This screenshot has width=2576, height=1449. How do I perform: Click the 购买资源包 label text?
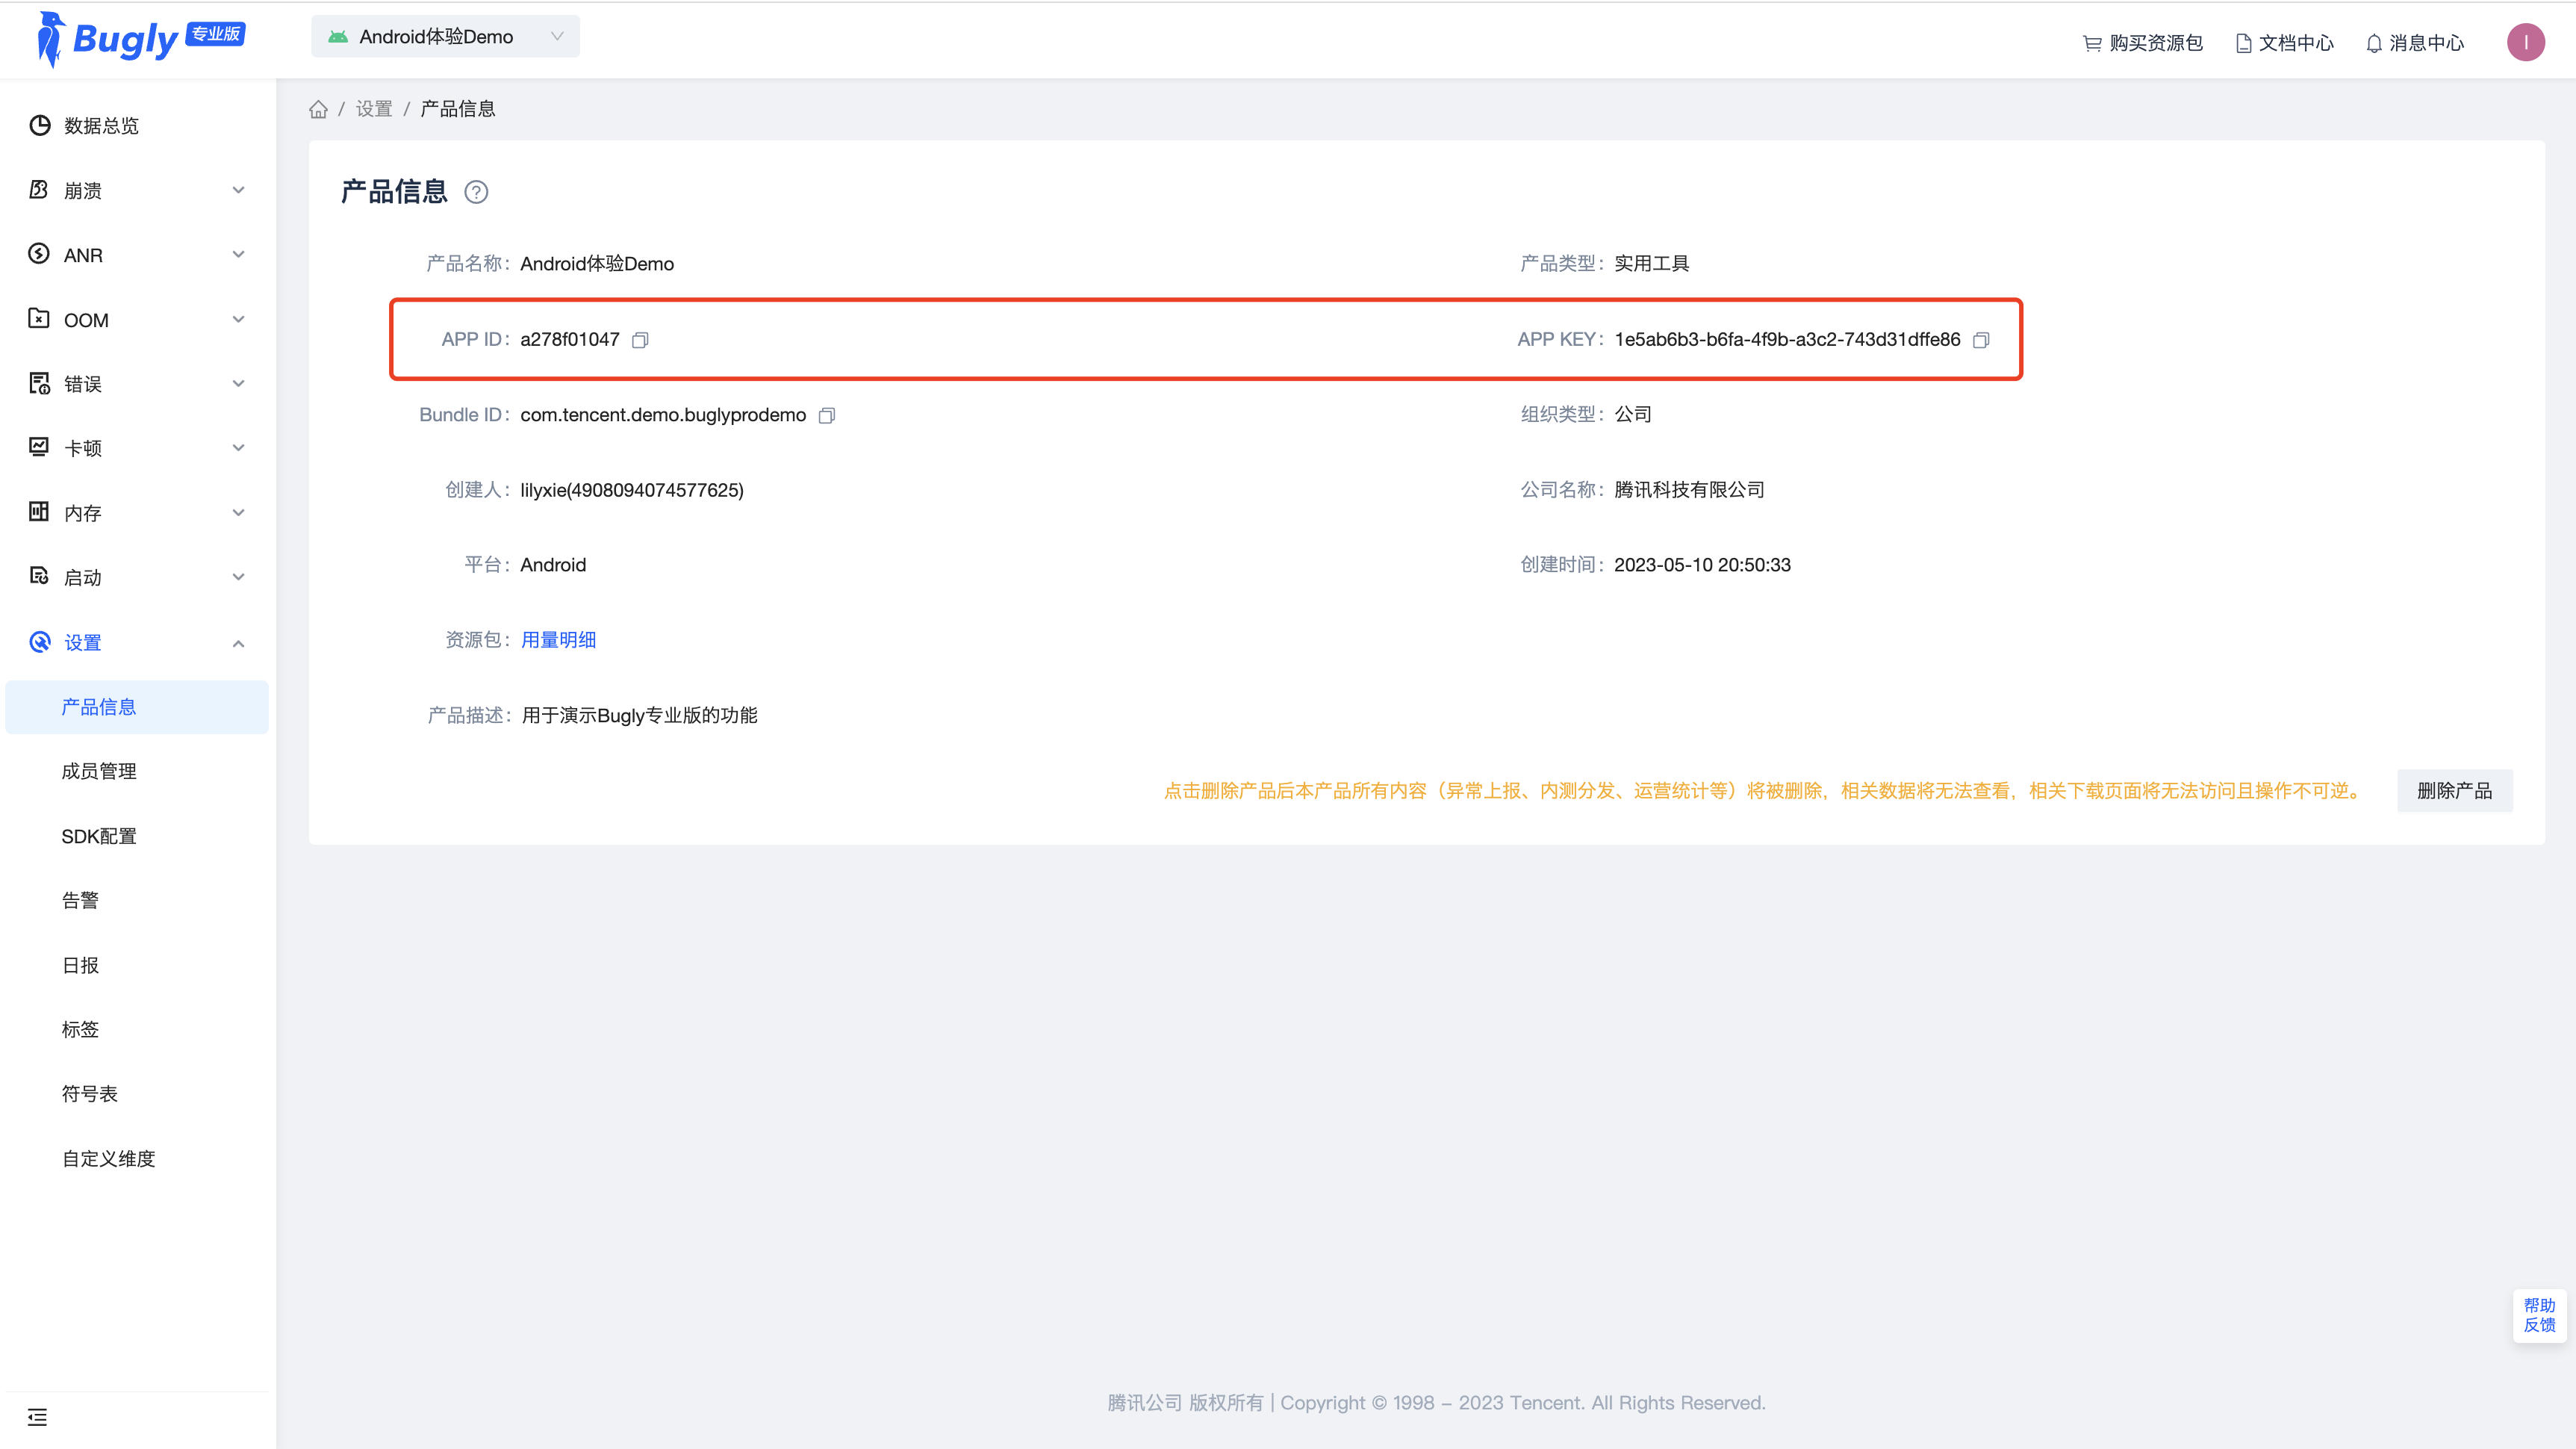pos(2156,43)
